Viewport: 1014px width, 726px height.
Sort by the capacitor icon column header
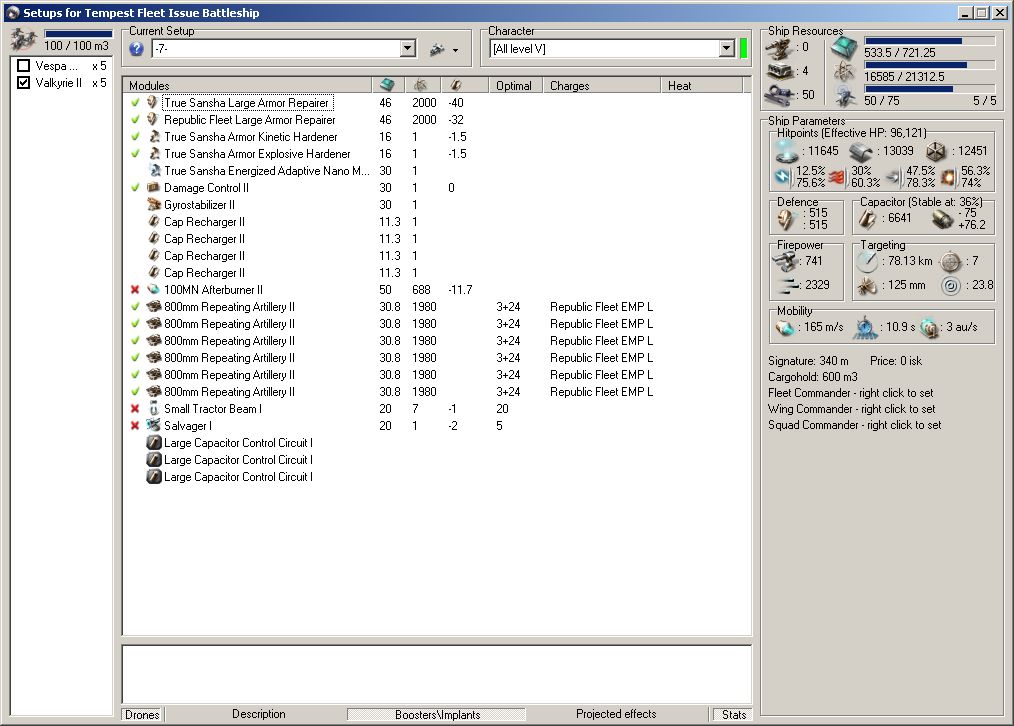click(x=464, y=85)
